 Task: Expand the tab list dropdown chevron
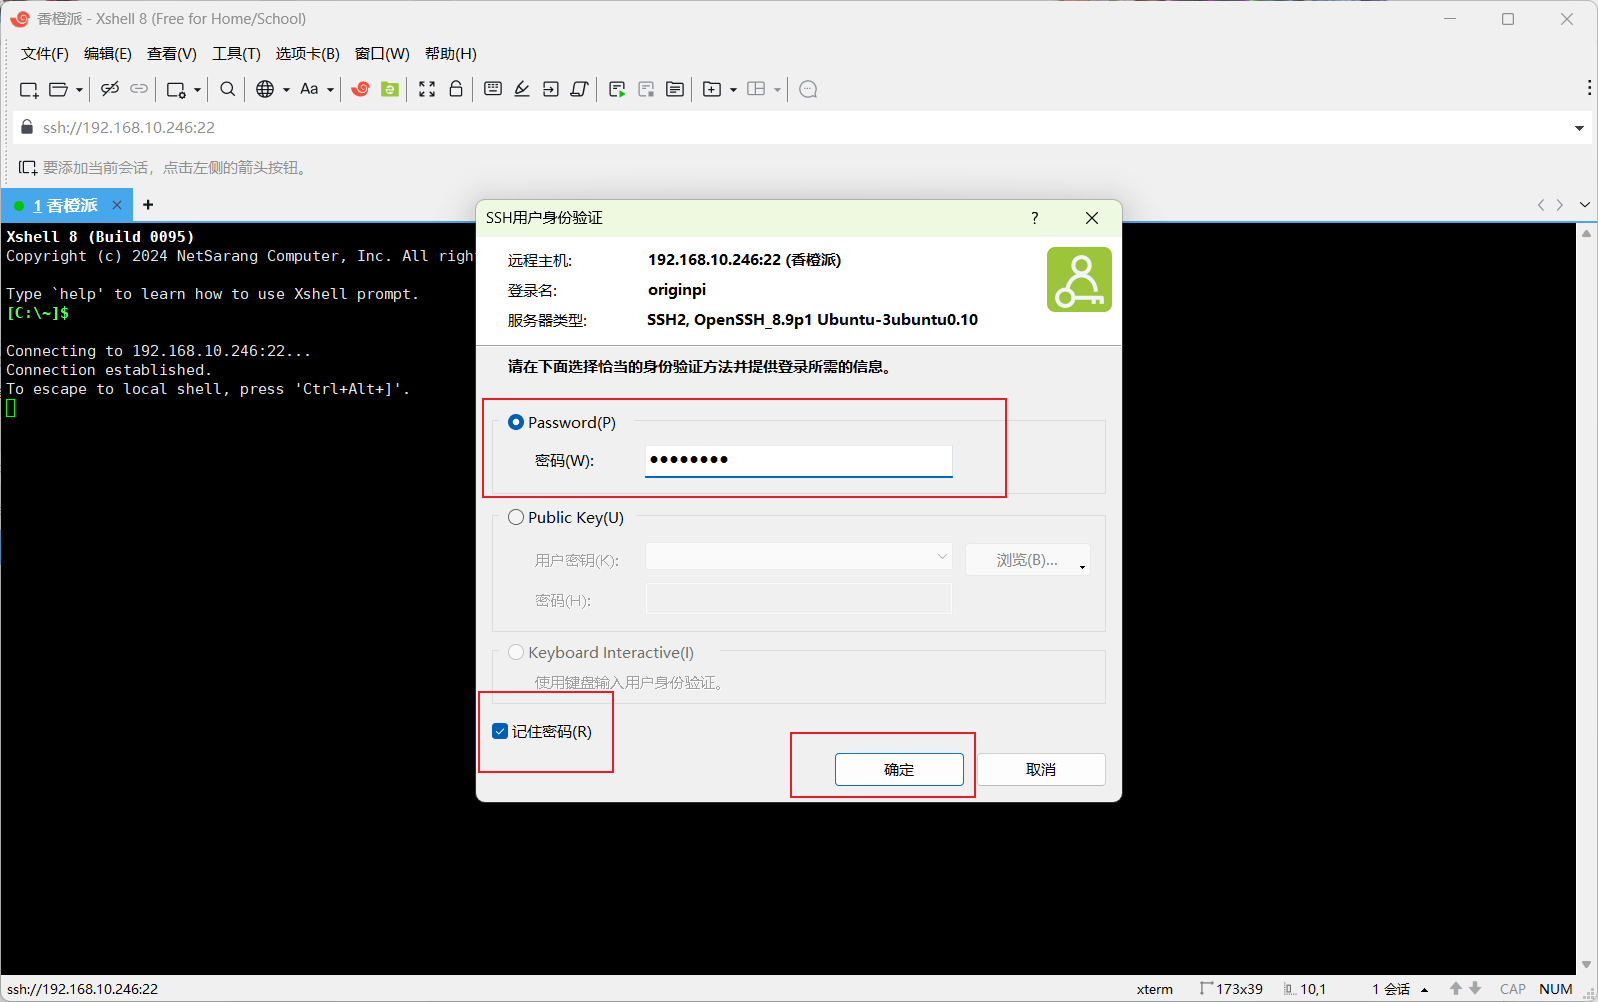[x=1585, y=205]
